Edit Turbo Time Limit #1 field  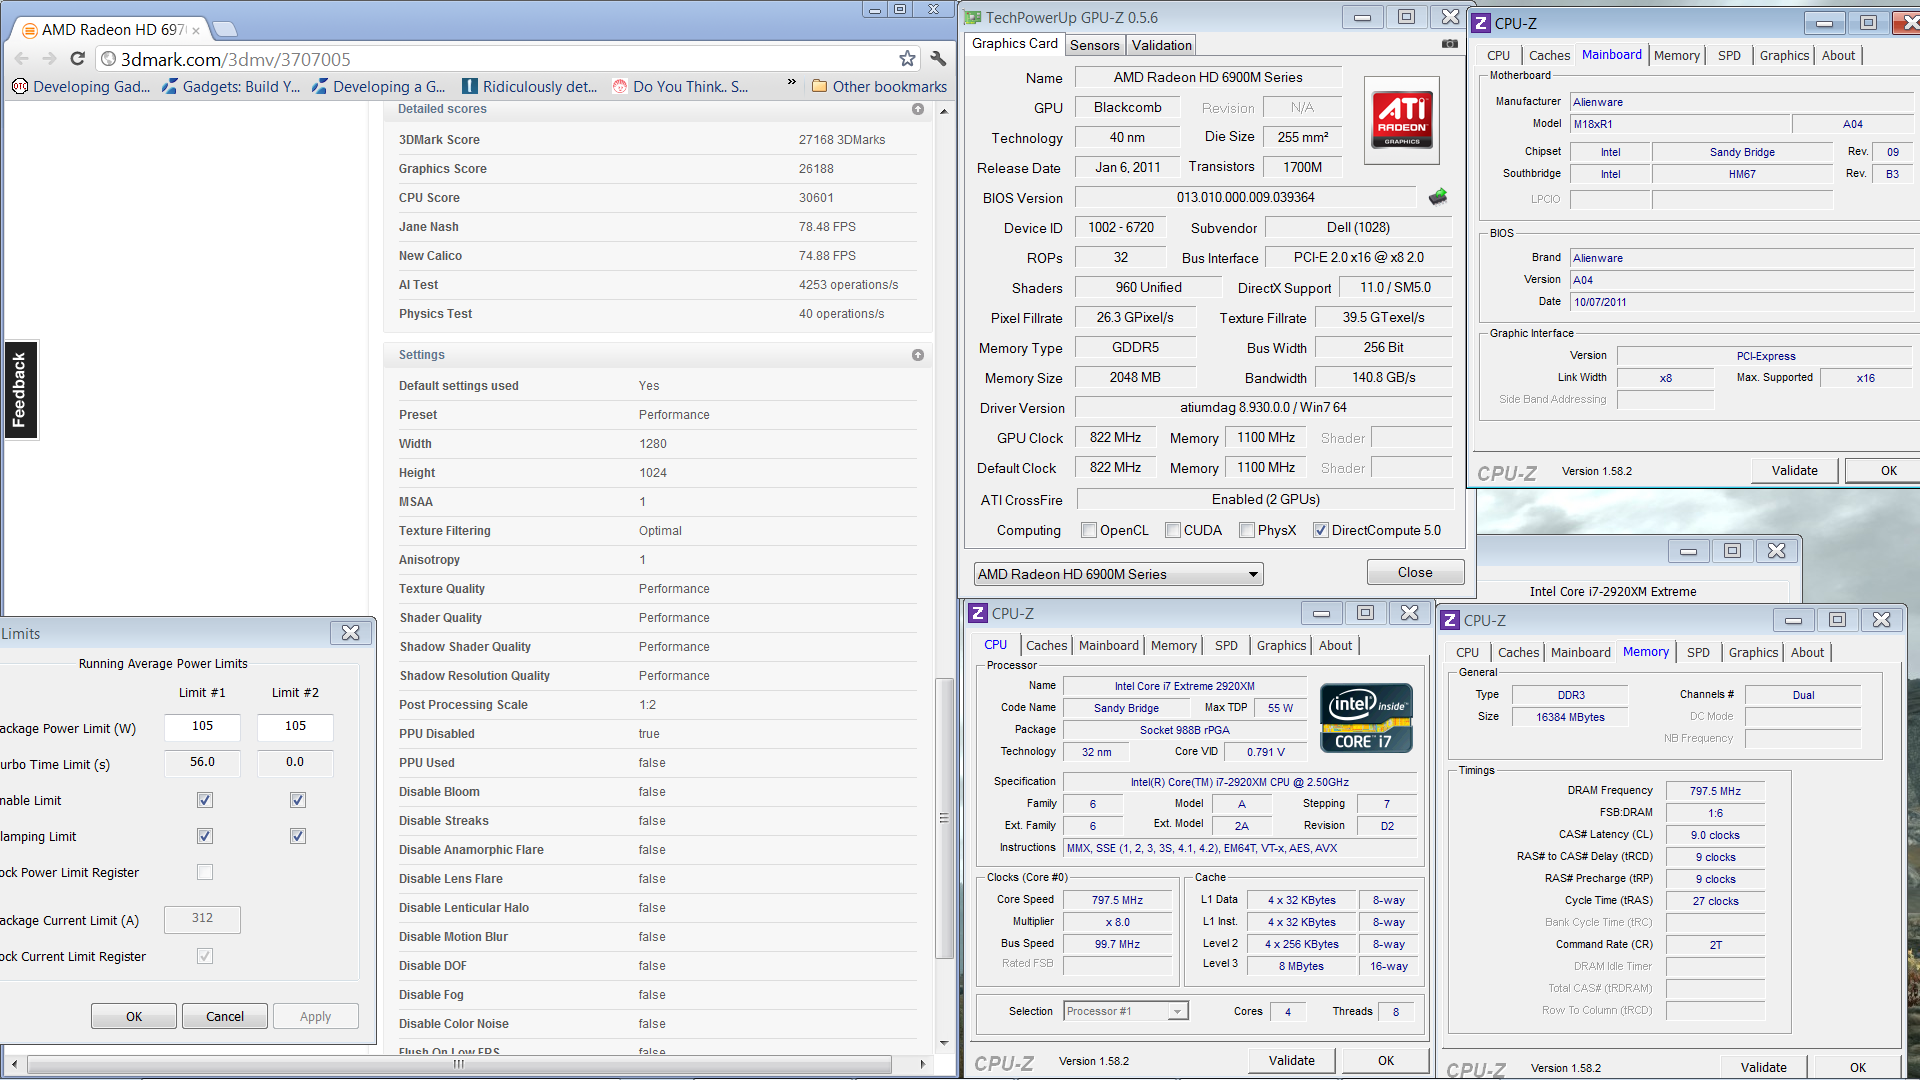coord(202,763)
